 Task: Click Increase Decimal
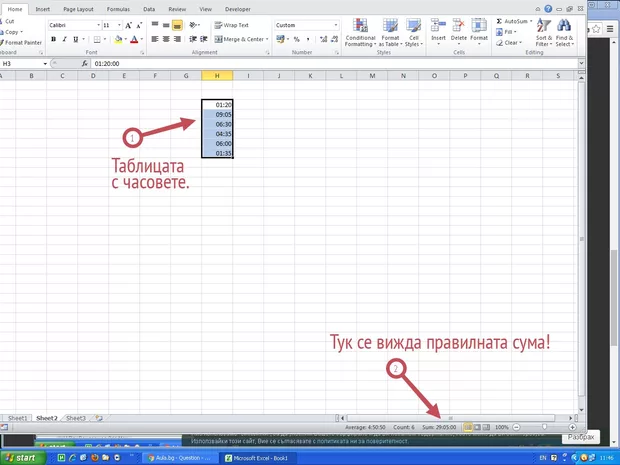pyautogui.click(x=323, y=39)
